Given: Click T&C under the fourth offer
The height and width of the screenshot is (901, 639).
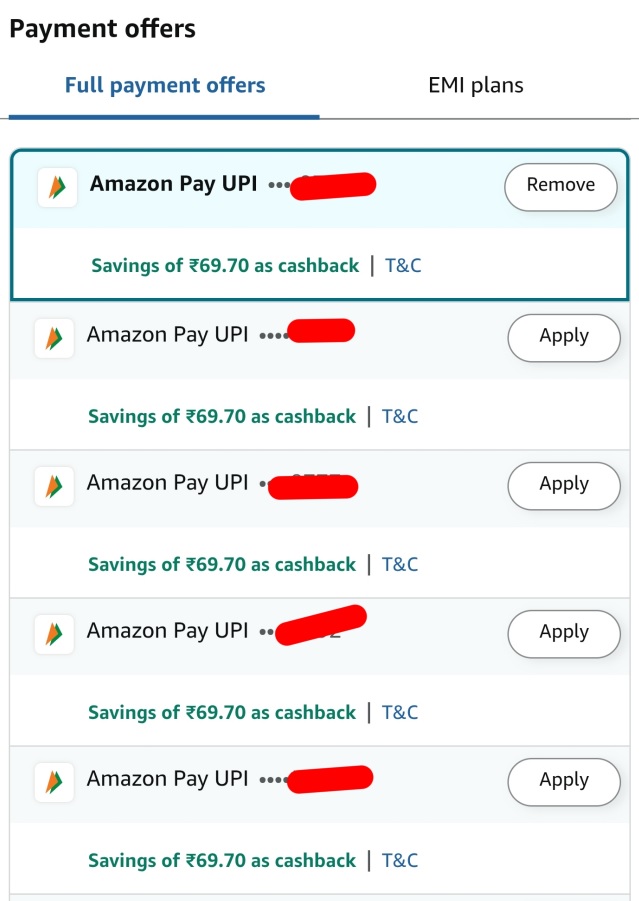Looking at the screenshot, I should [x=401, y=712].
